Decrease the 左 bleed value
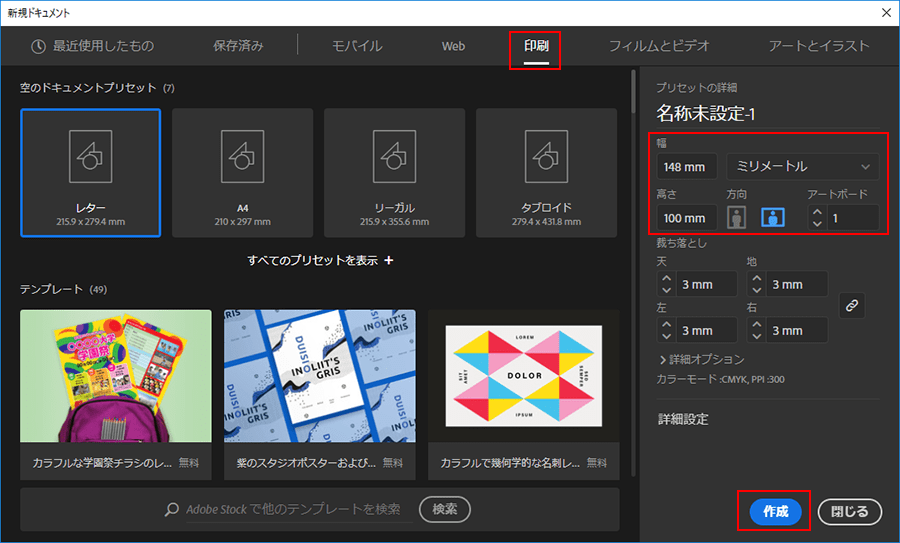 [x=666, y=336]
